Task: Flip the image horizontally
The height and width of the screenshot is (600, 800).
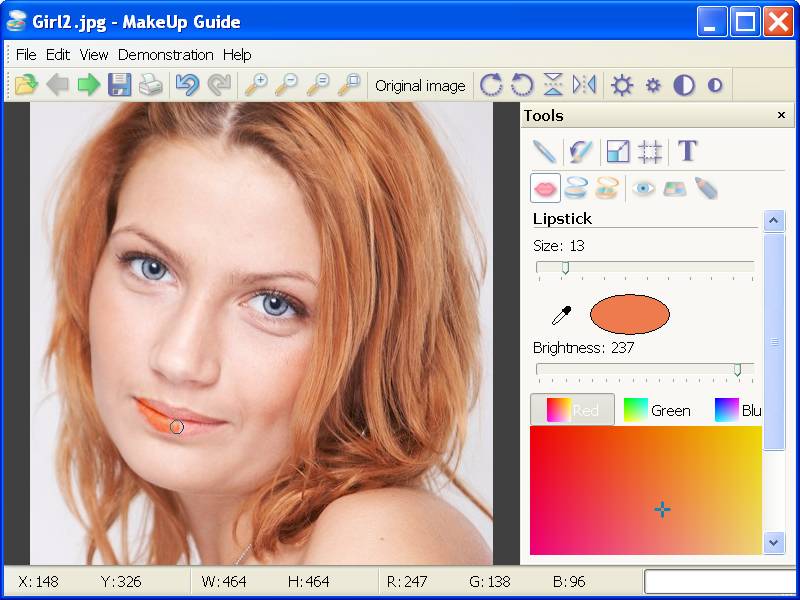Action: point(585,85)
